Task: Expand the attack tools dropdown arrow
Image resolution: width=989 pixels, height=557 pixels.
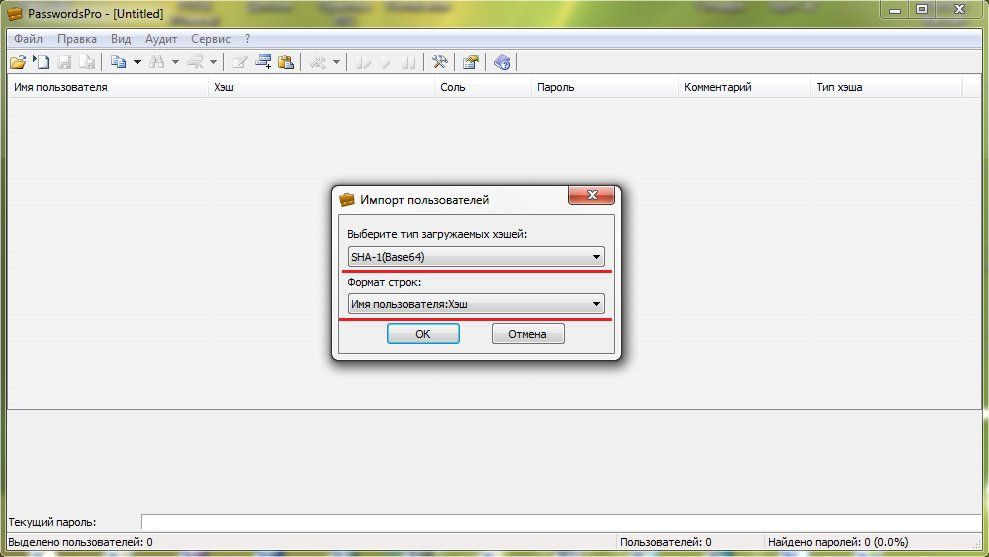Action: 336,62
